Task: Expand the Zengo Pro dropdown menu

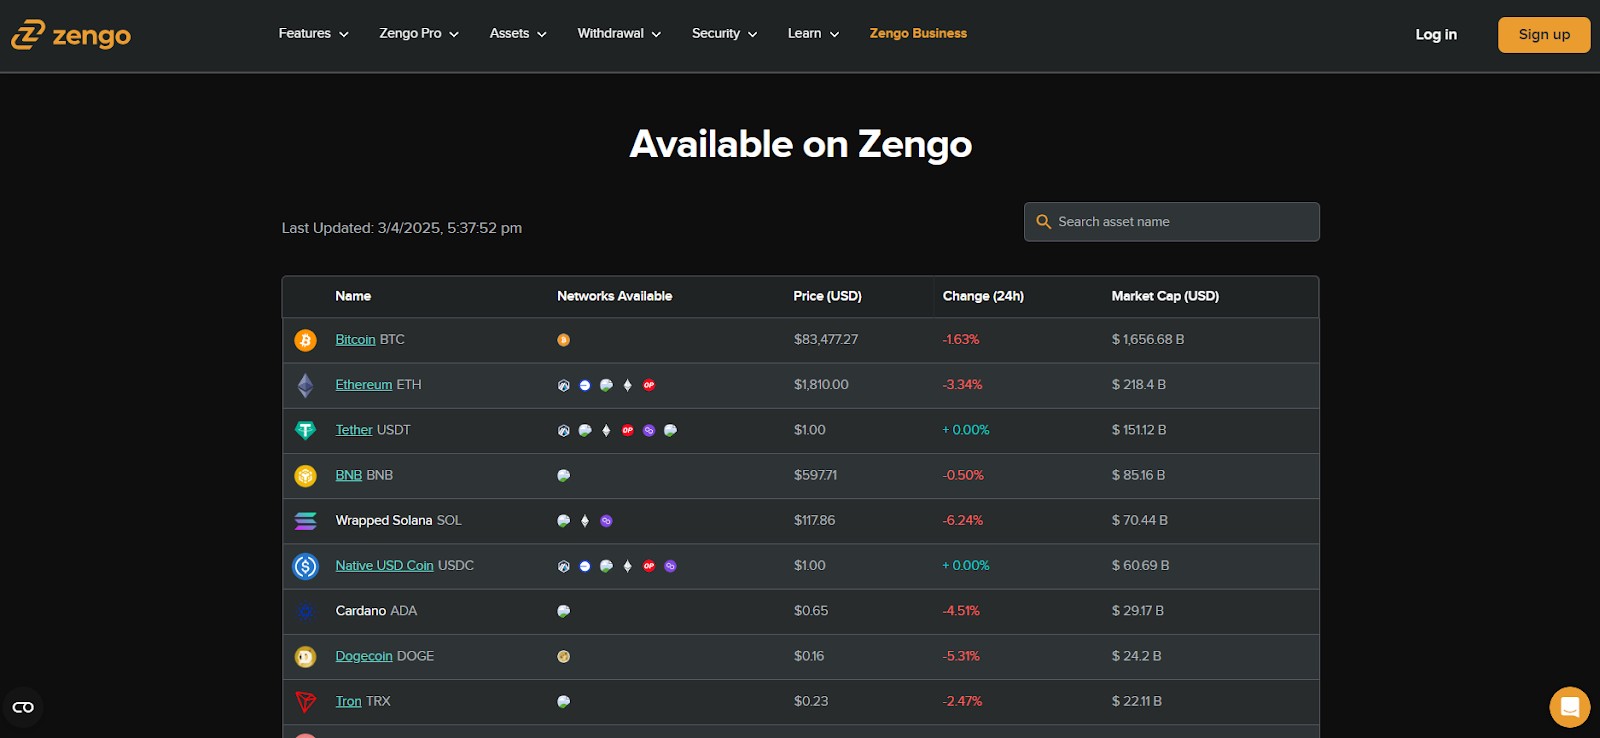Action: tap(419, 34)
